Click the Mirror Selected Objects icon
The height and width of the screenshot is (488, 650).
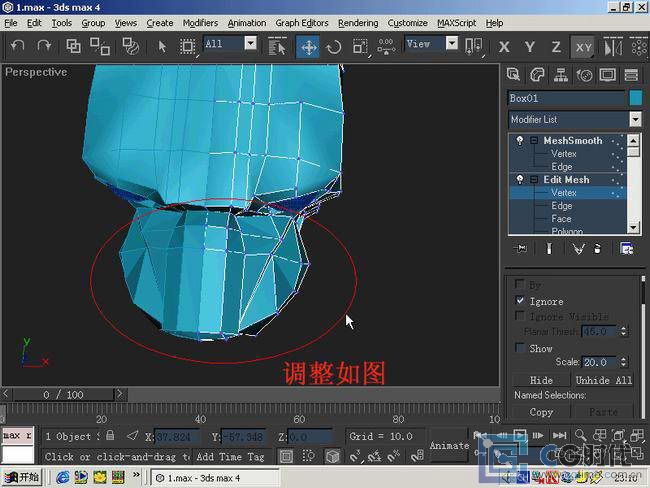(x=613, y=46)
